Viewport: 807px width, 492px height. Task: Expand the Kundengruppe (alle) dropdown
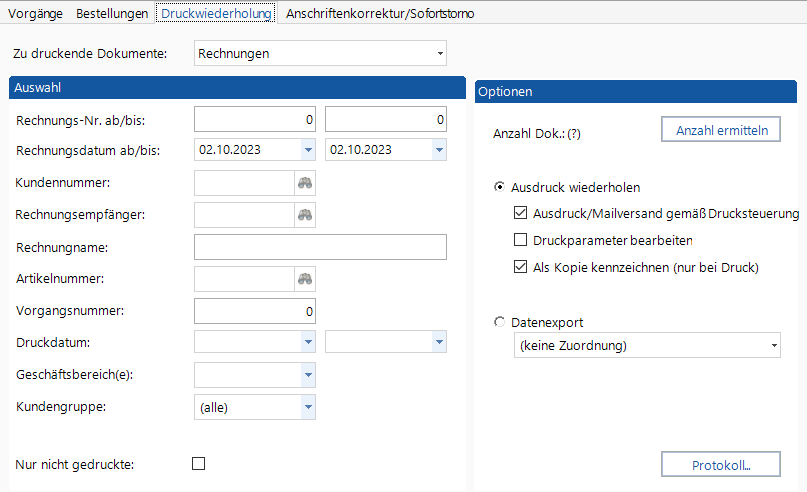point(308,407)
